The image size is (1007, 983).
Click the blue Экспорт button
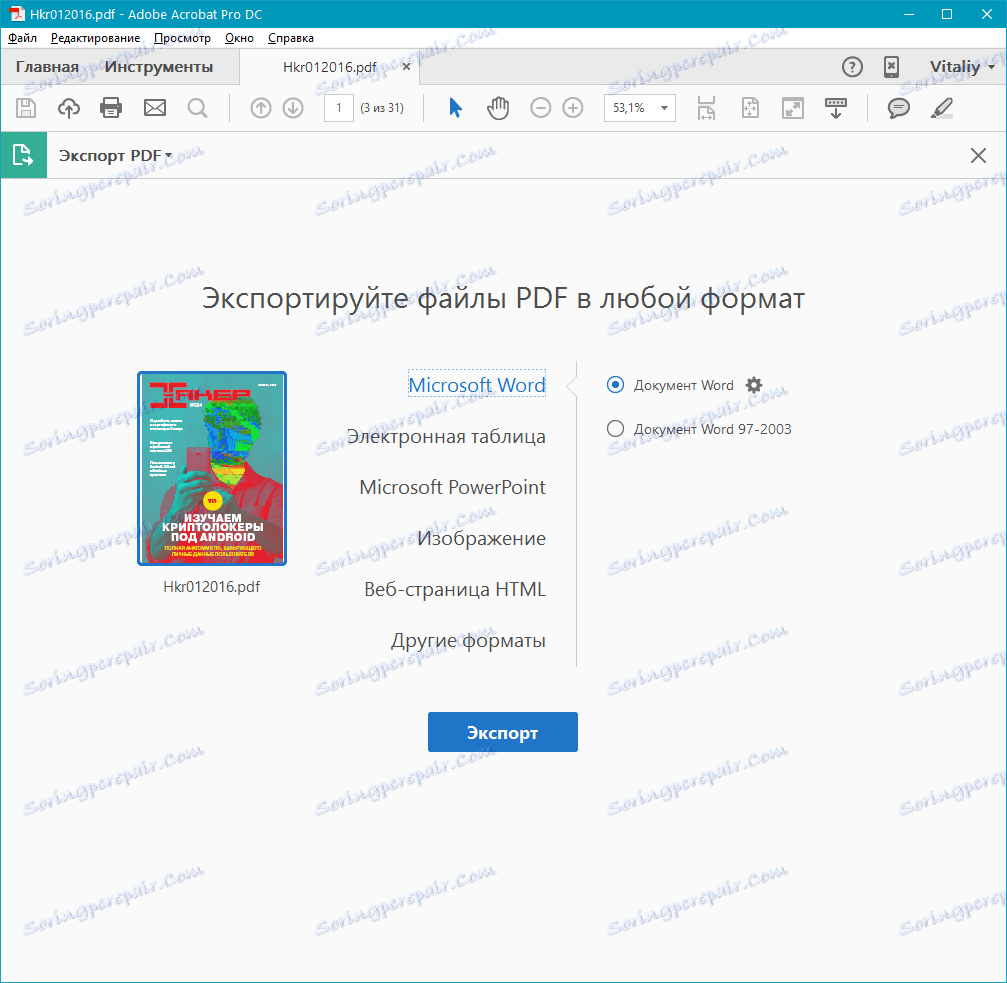click(503, 732)
